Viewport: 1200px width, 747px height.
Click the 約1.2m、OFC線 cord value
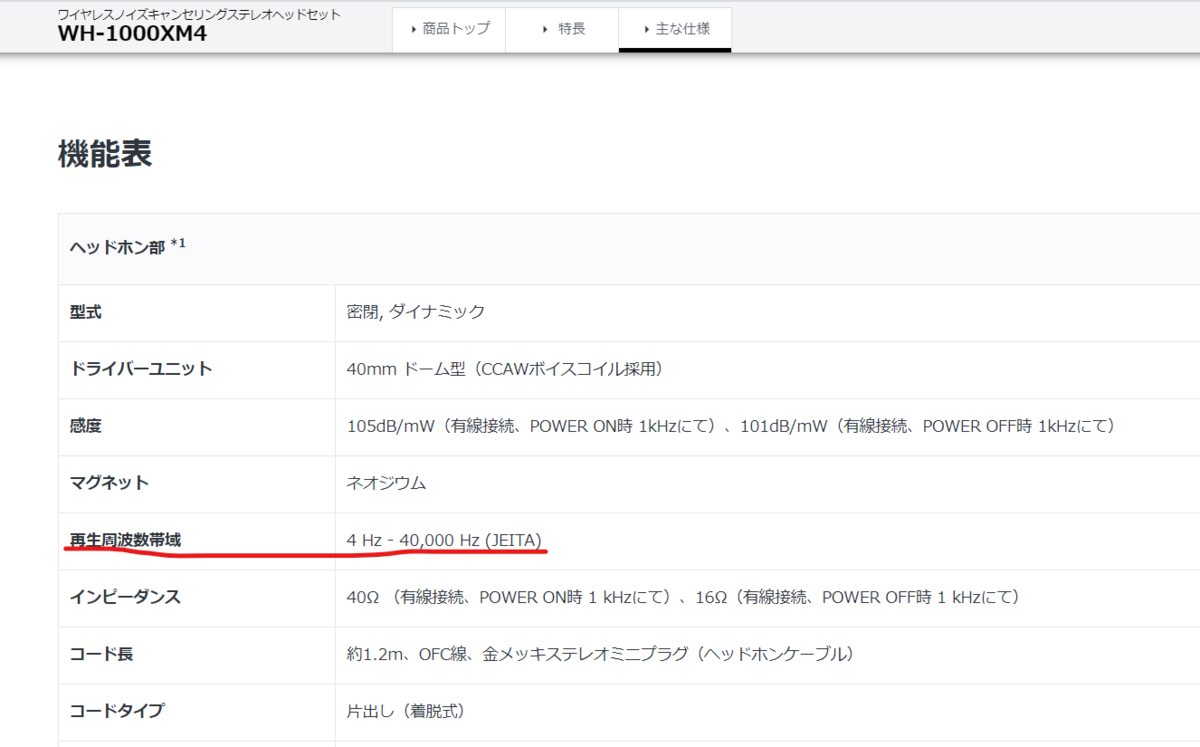tap(599, 654)
